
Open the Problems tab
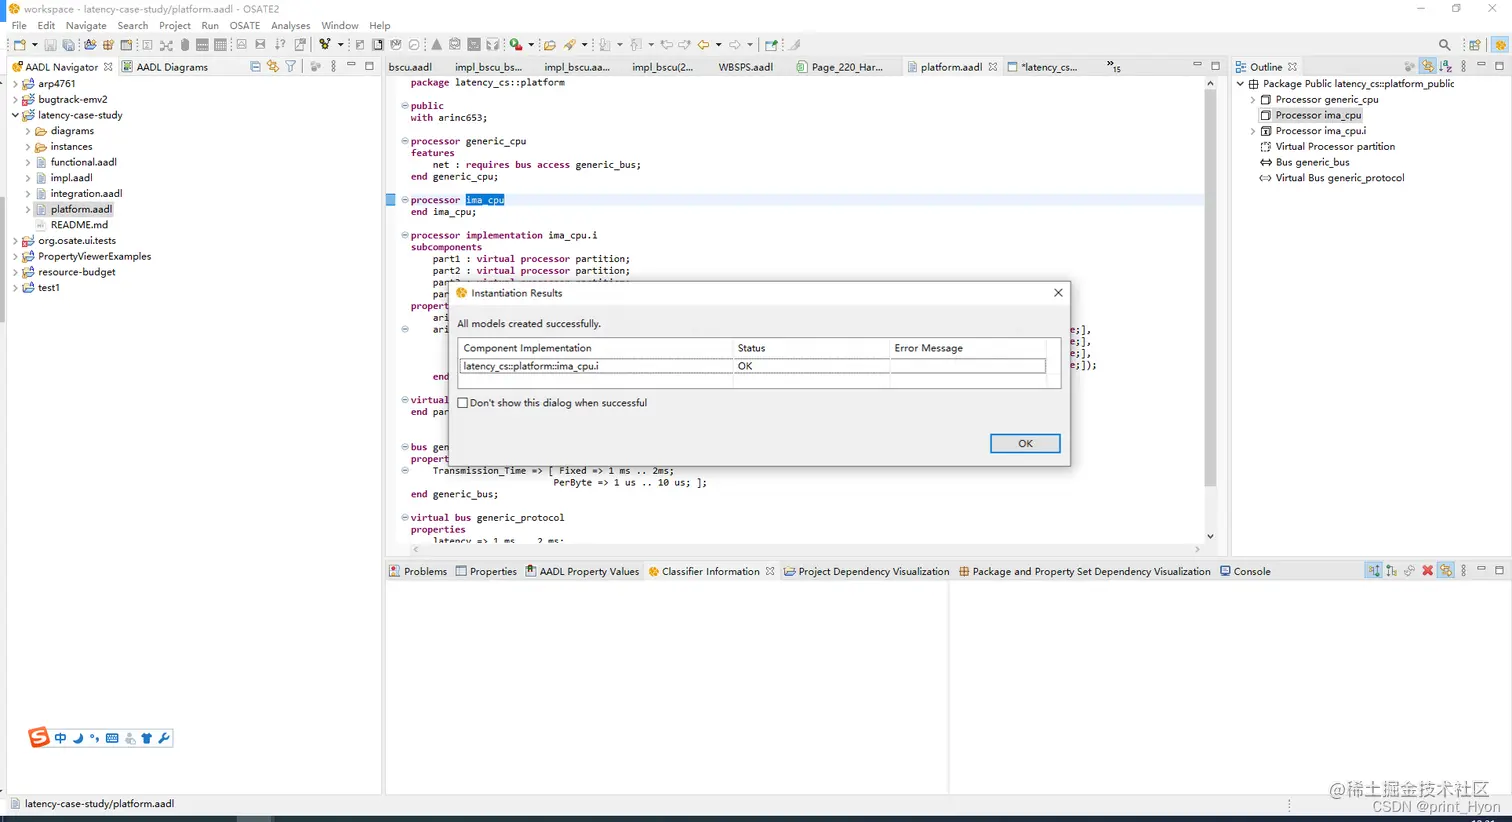click(418, 571)
